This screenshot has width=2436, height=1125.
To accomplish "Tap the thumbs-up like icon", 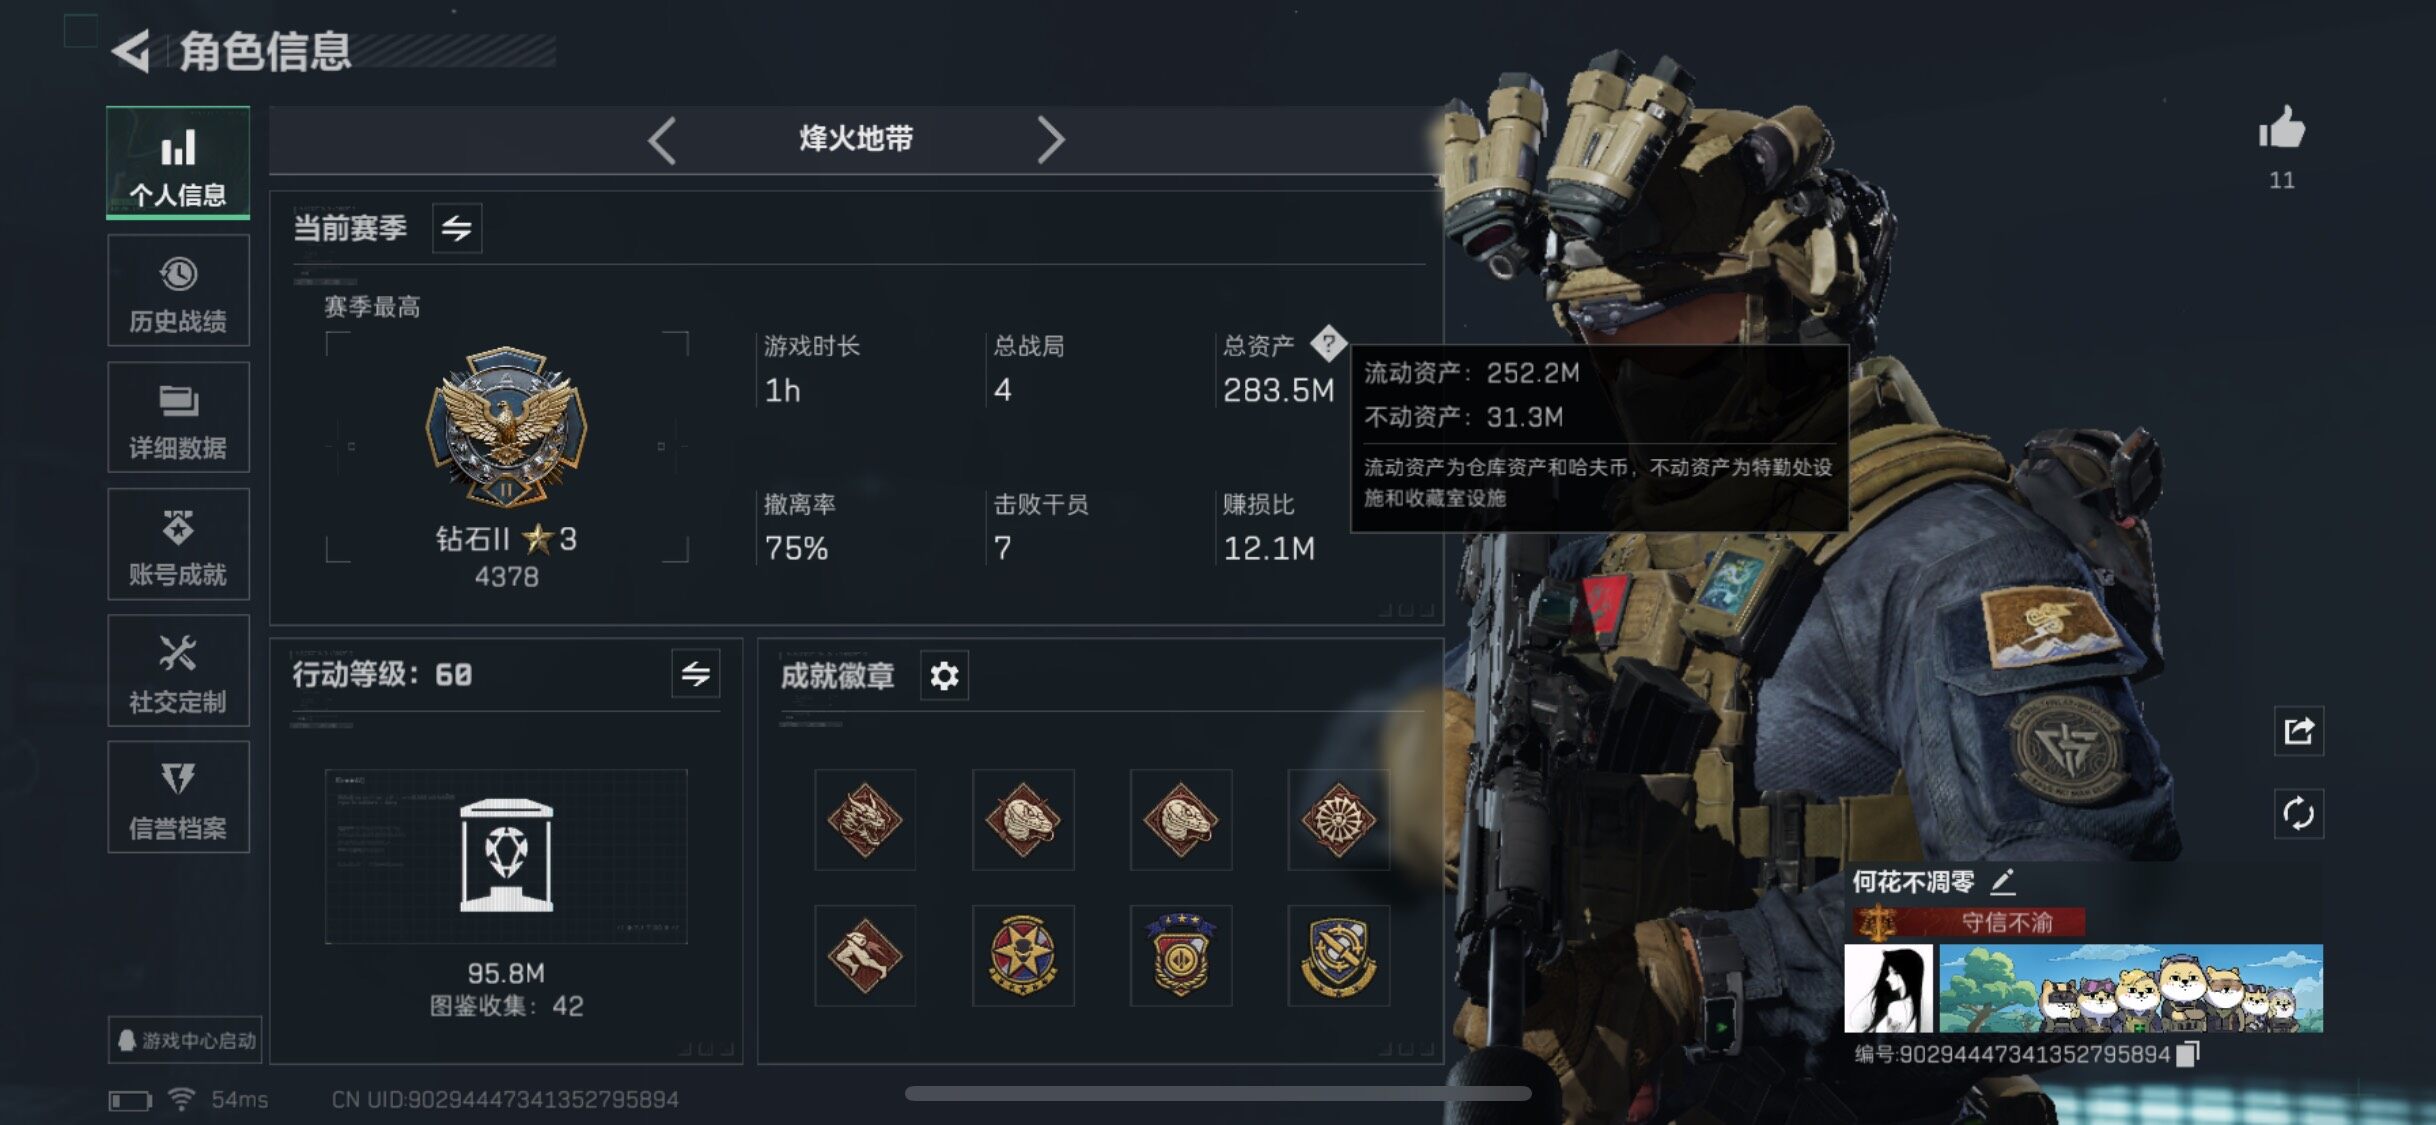I will pos(2281,129).
